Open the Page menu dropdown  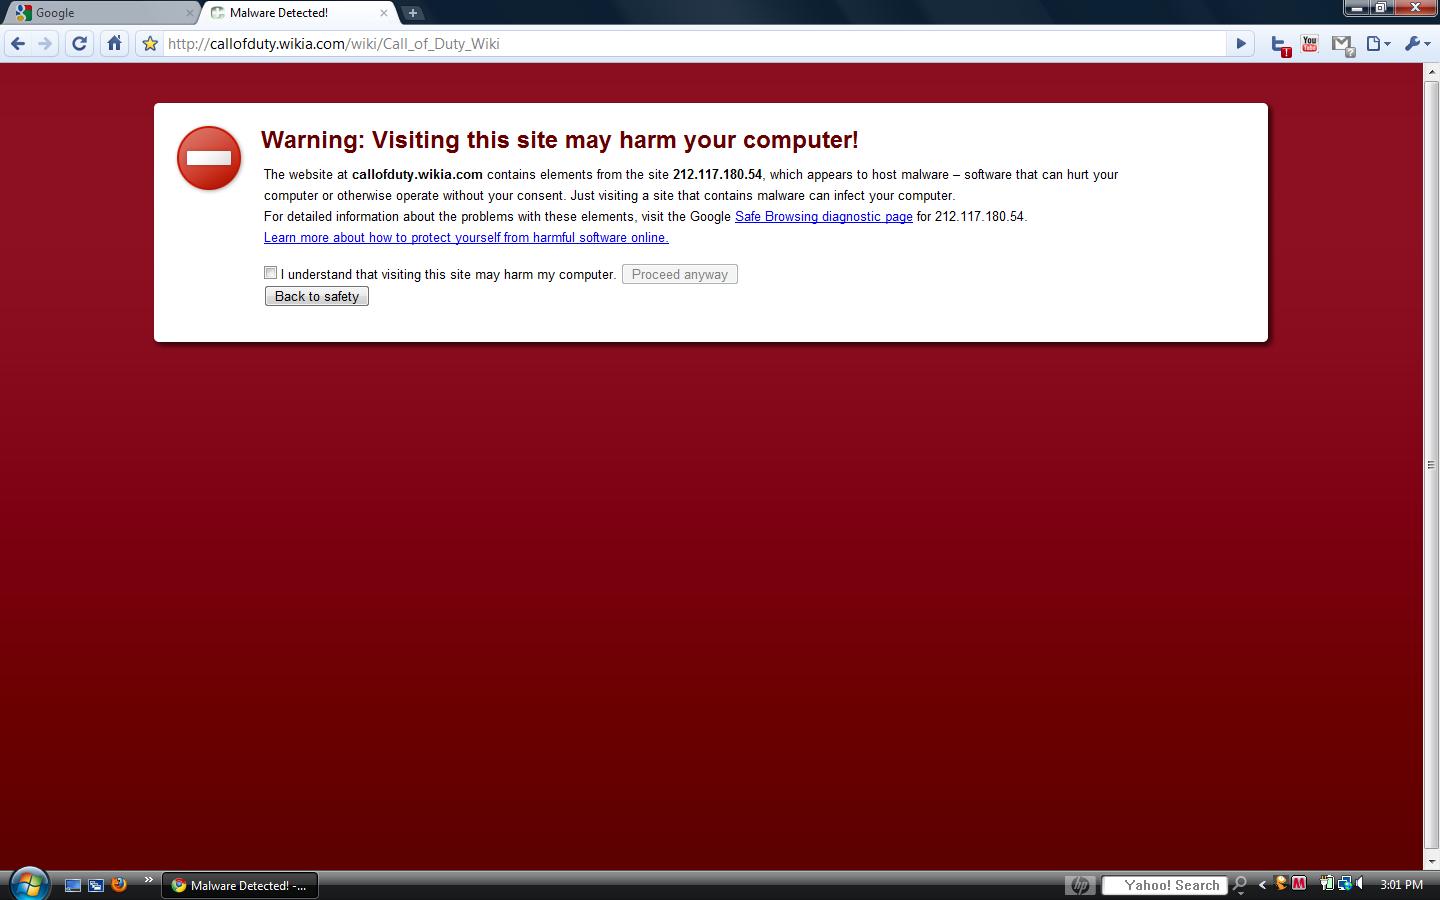coord(1379,44)
